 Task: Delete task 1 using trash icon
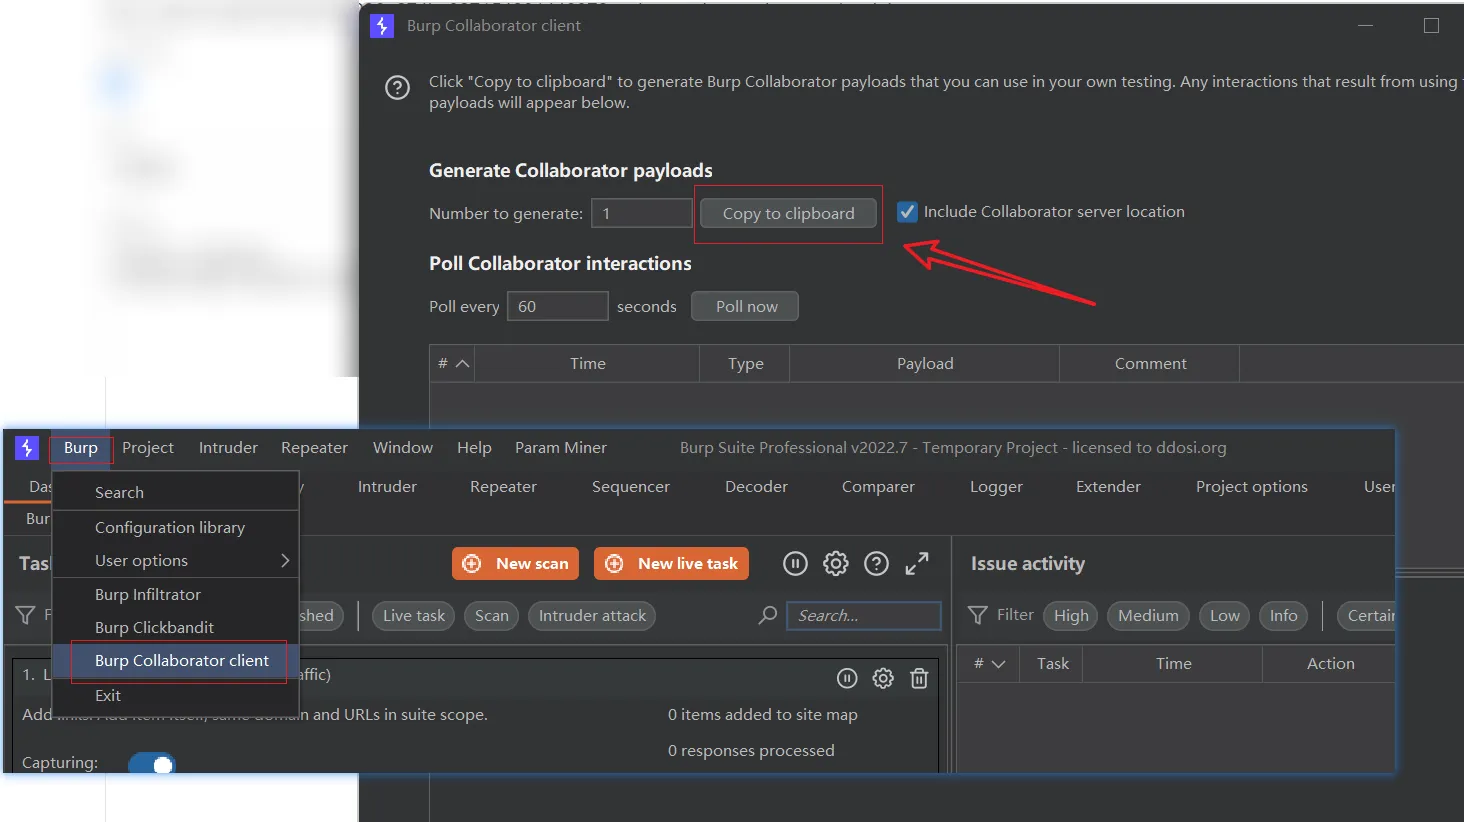[919, 679]
